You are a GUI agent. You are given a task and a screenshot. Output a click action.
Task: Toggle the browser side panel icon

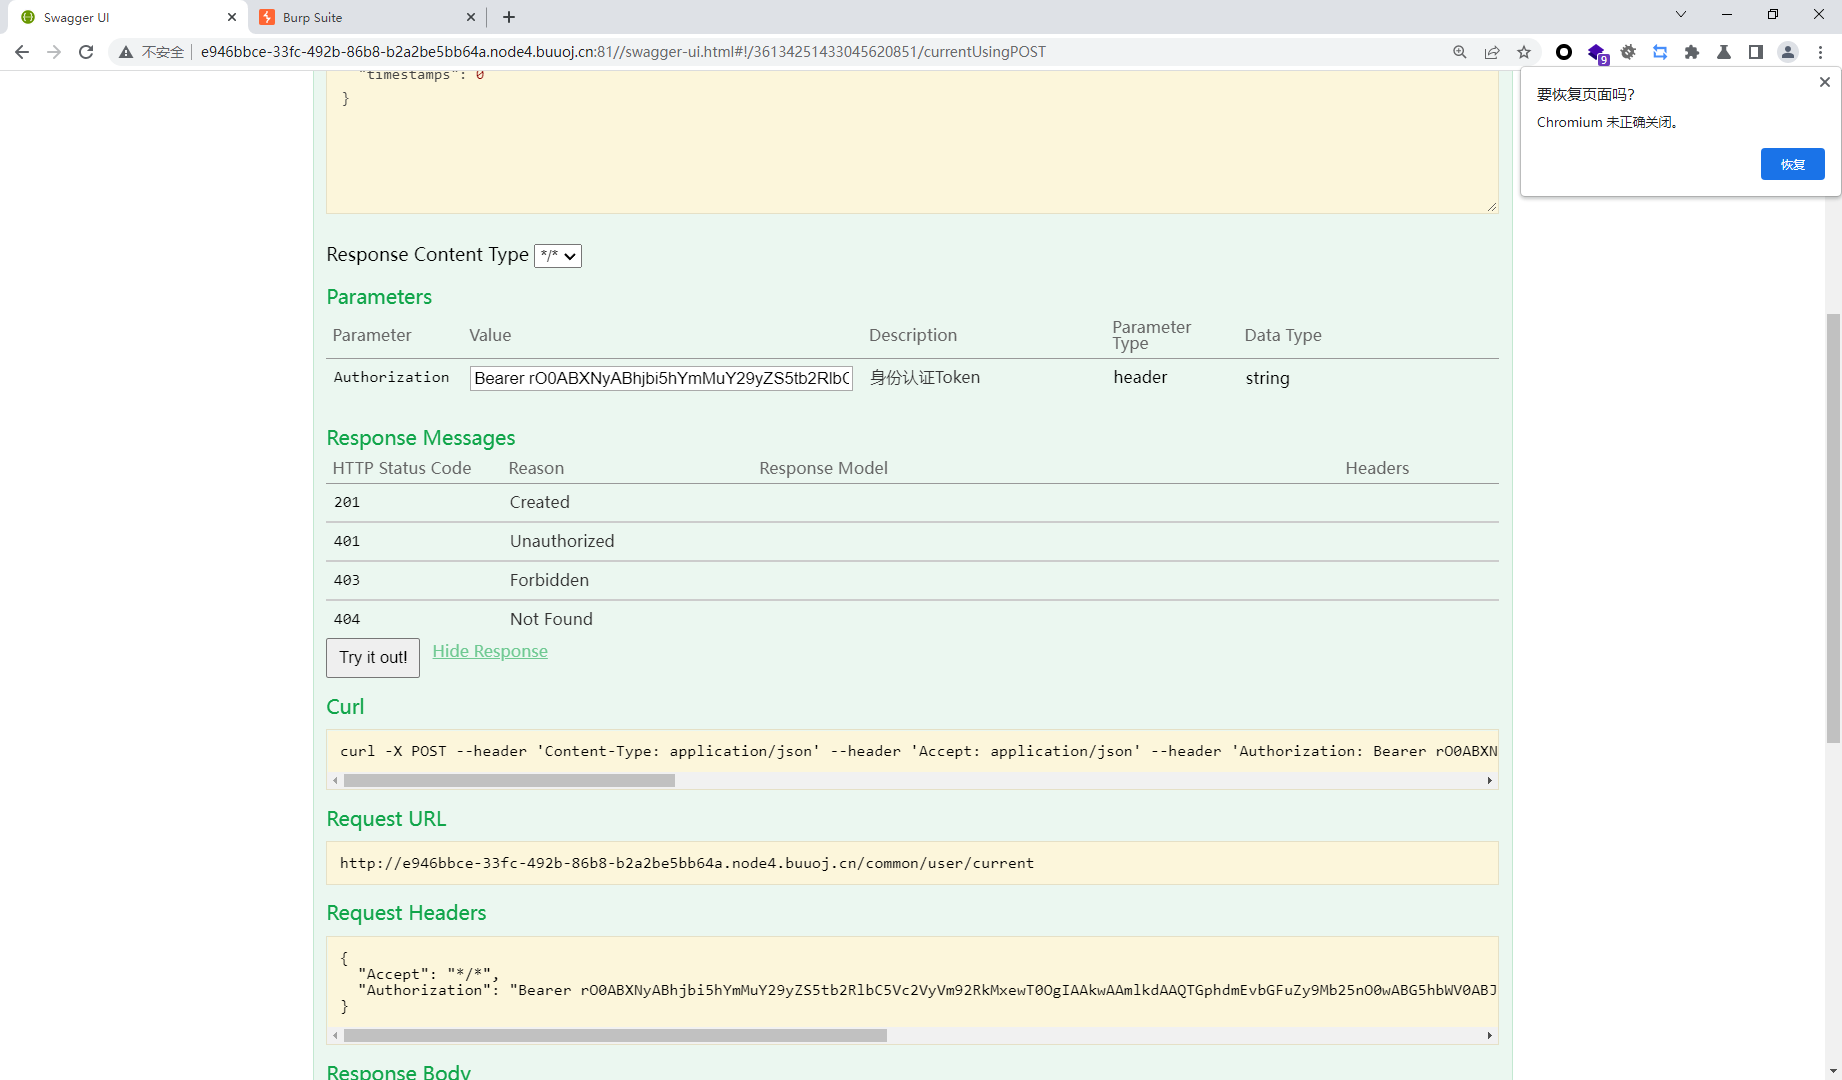pyautogui.click(x=1756, y=52)
